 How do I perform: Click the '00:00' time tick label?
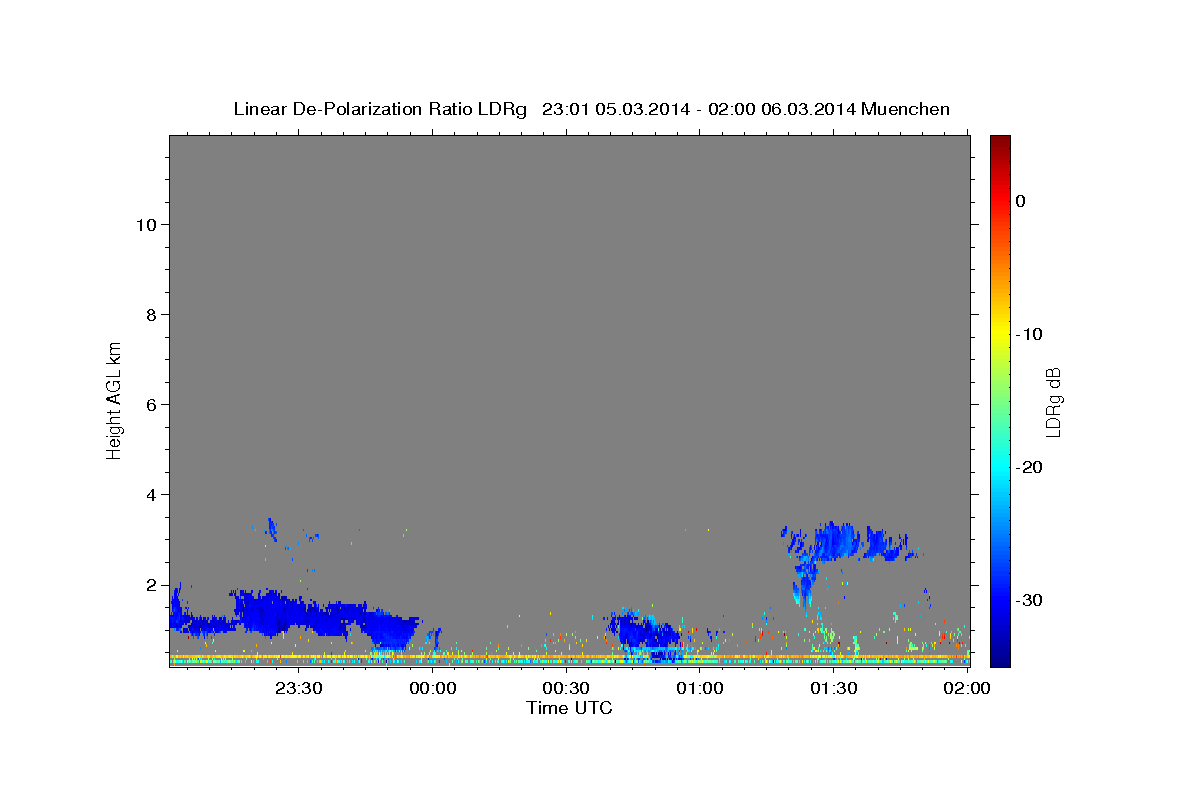433,688
